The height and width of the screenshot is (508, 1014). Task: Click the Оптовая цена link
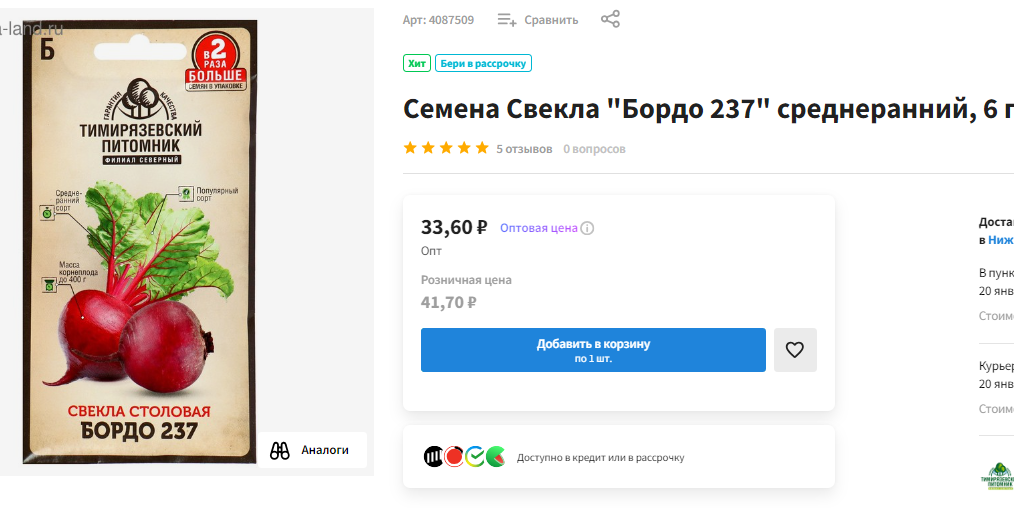click(x=538, y=228)
